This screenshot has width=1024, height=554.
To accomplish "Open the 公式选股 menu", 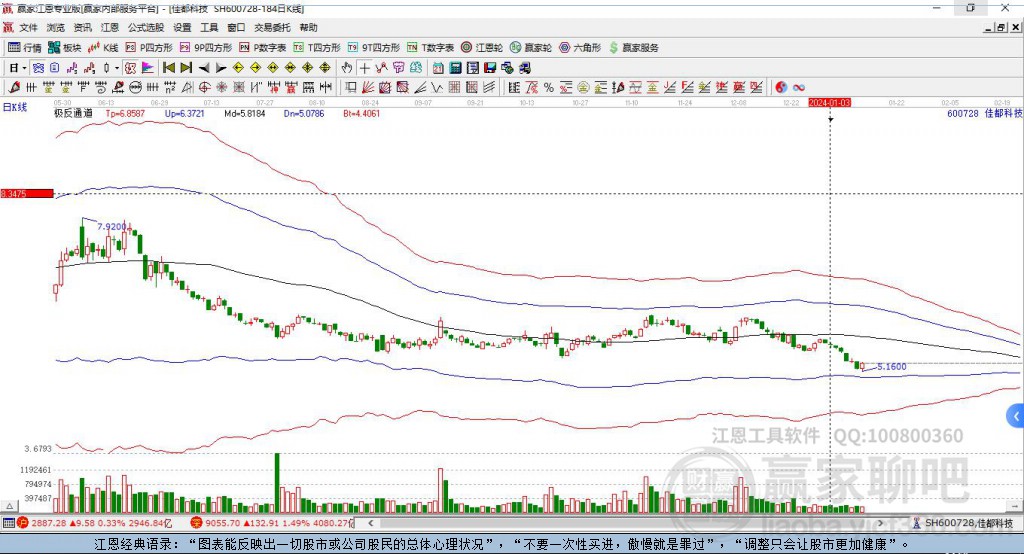I will point(145,28).
